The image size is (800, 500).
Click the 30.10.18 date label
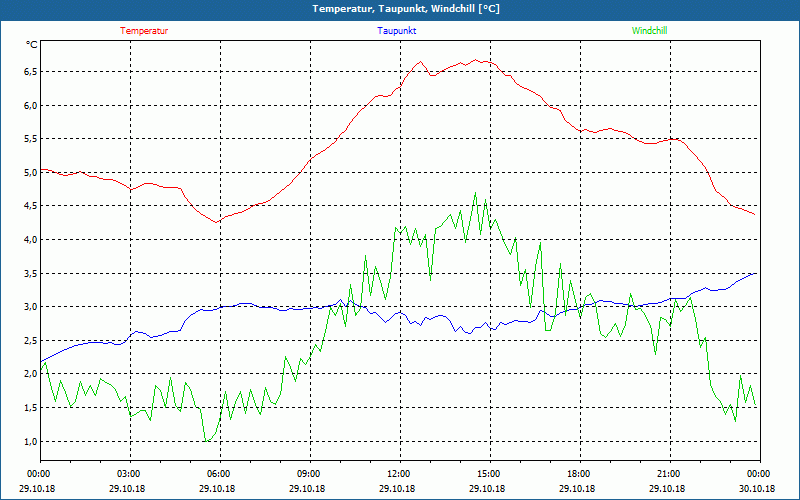(x=757, y=488)
